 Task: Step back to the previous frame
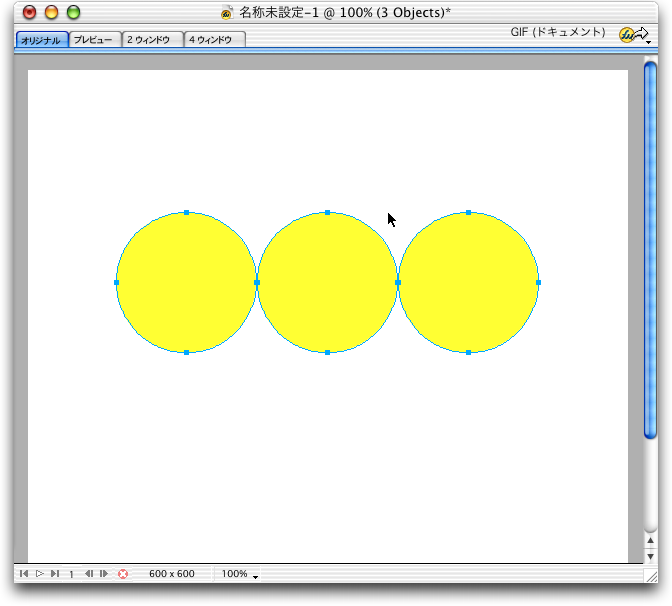pos(89,573)
